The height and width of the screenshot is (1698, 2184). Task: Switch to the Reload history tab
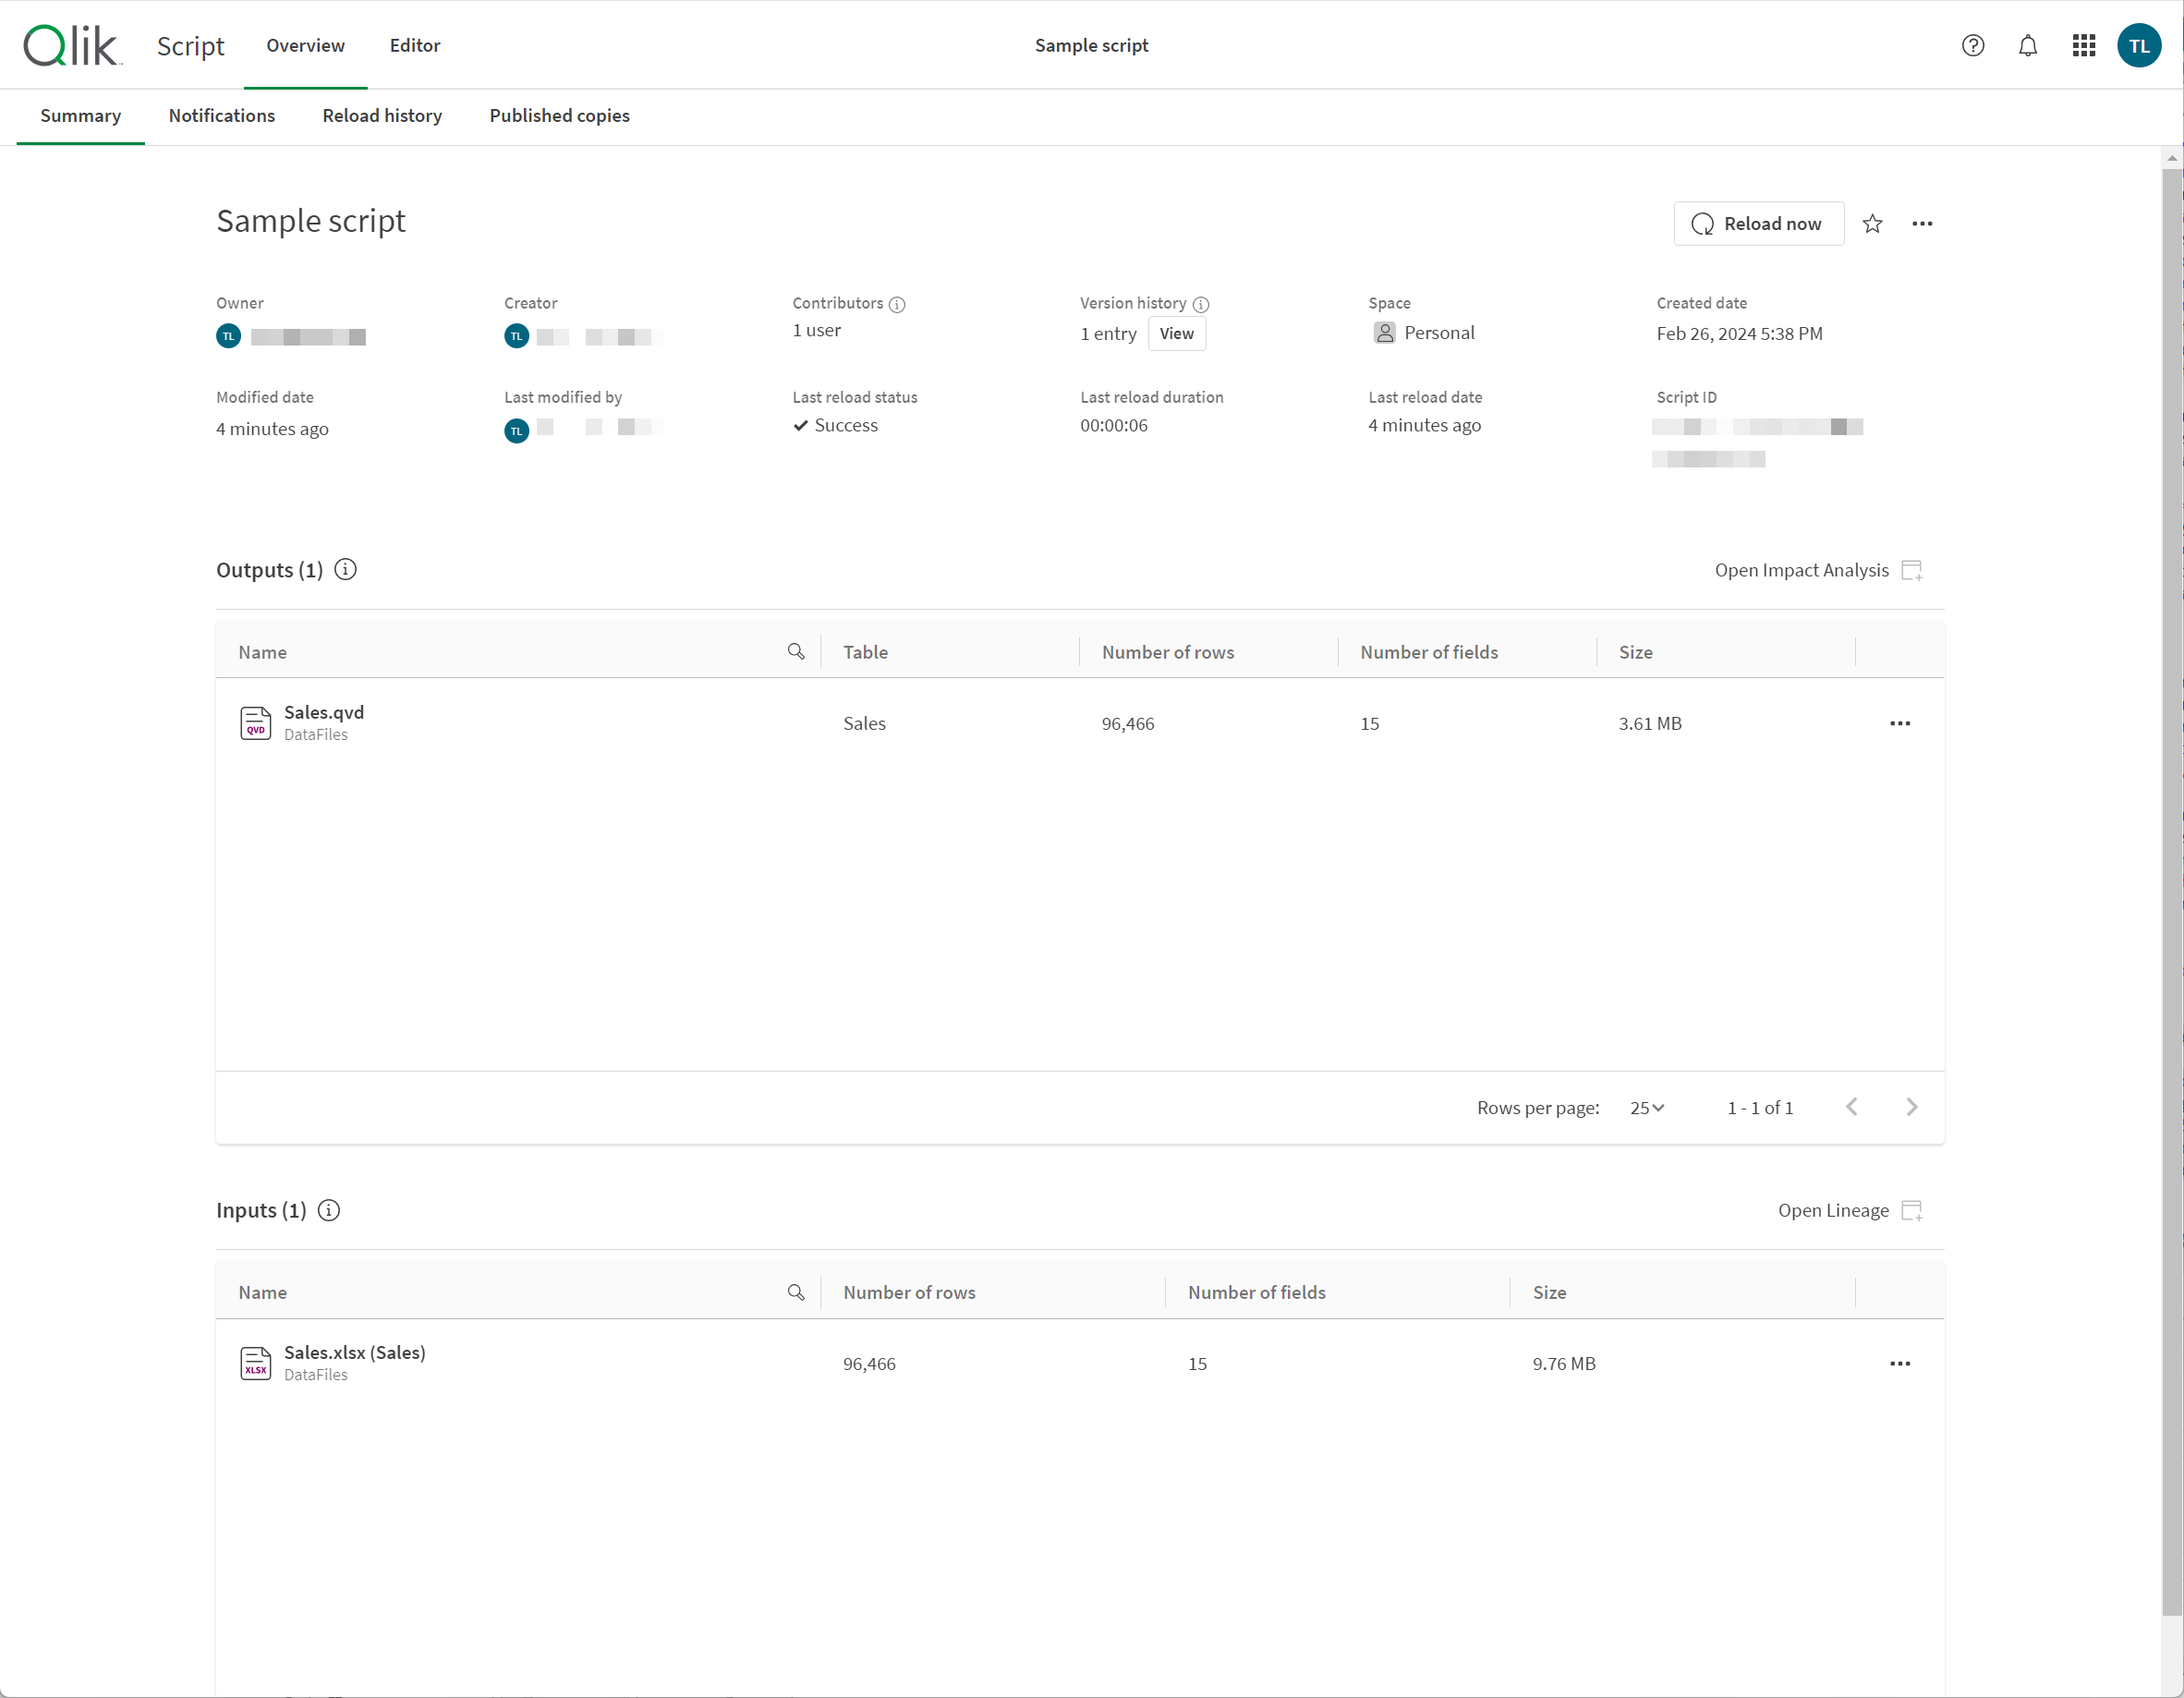coord(382,115)
